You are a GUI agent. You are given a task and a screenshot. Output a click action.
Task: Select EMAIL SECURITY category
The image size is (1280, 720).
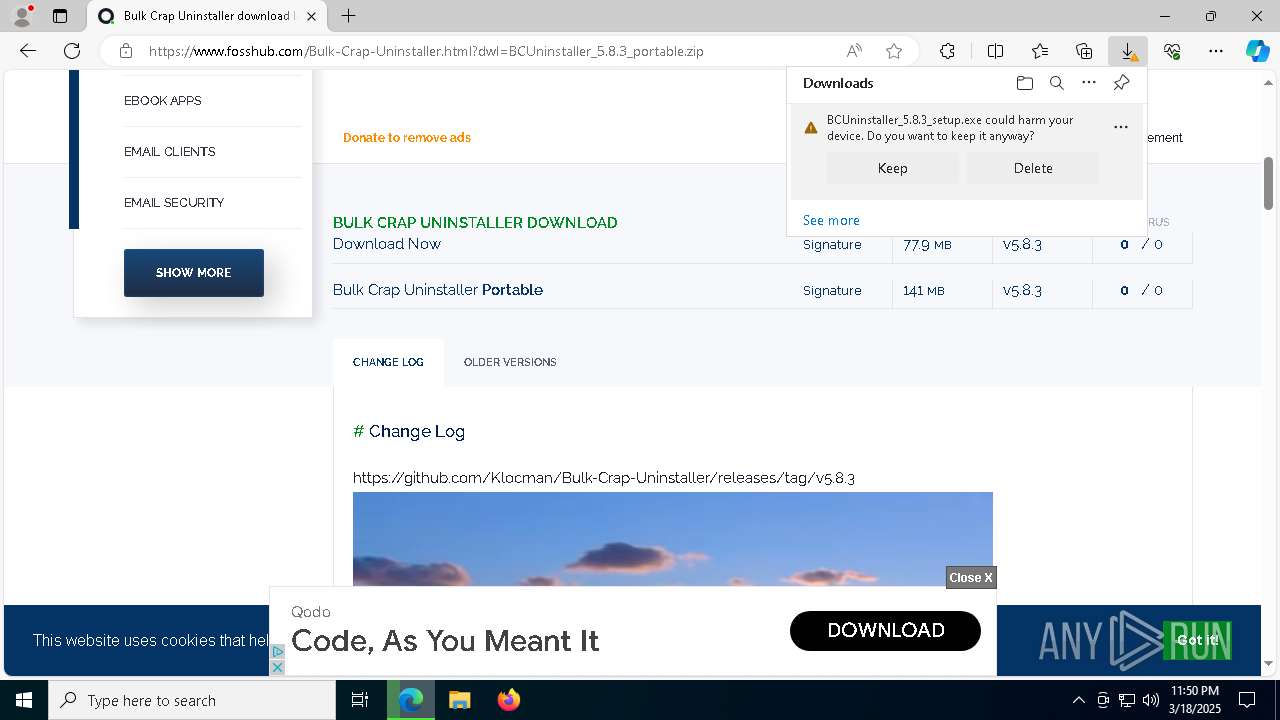tap(174, 203)
